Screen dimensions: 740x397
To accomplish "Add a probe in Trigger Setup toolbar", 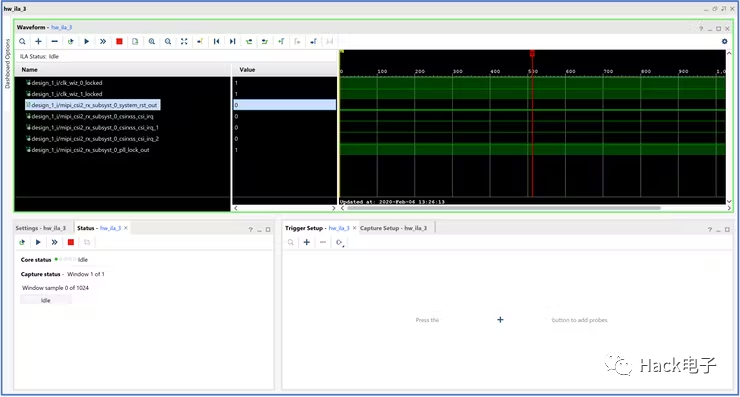I will click(x=307, y=242).
